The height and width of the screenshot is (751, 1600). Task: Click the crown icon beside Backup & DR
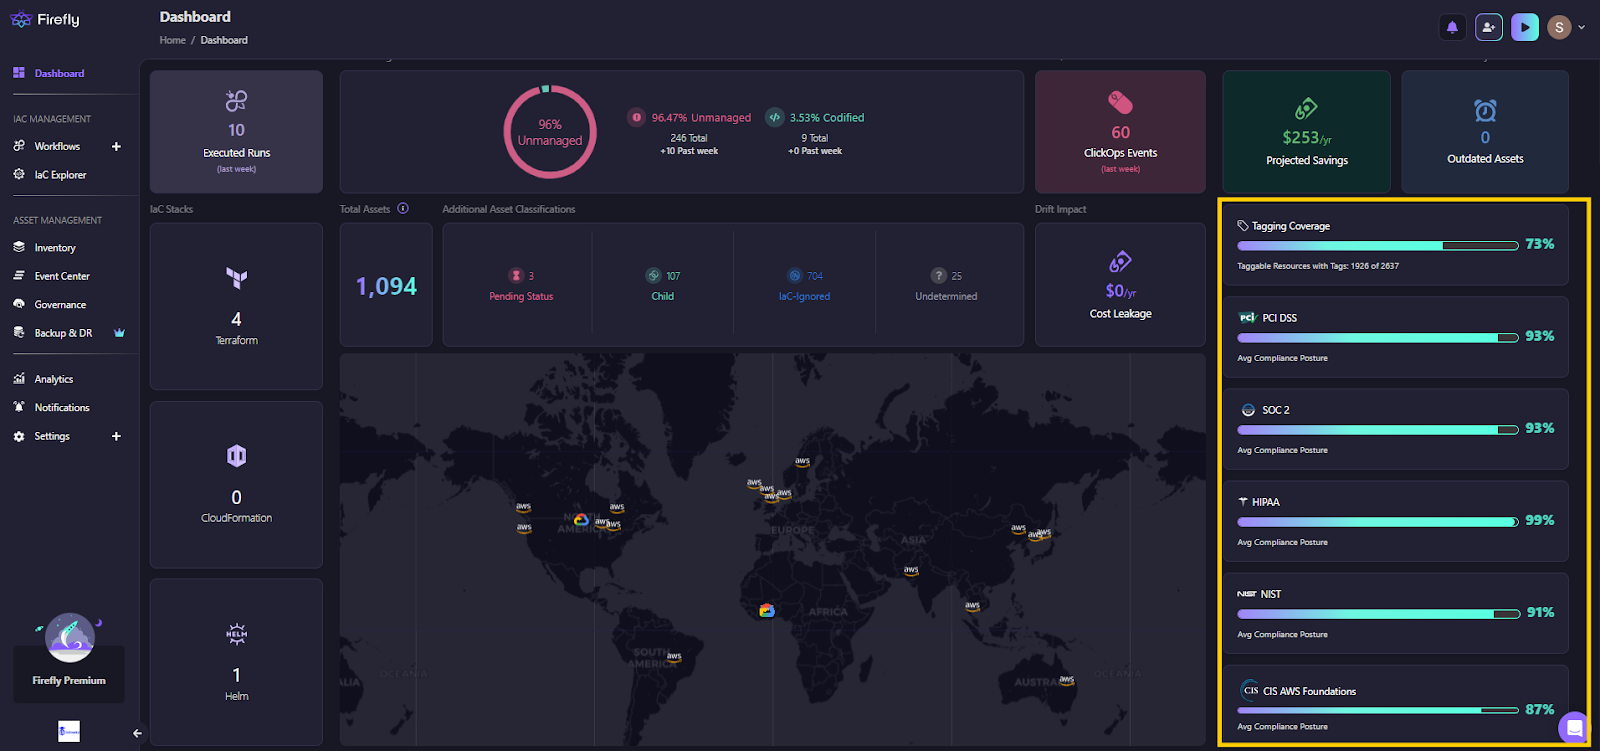[119, 333]
